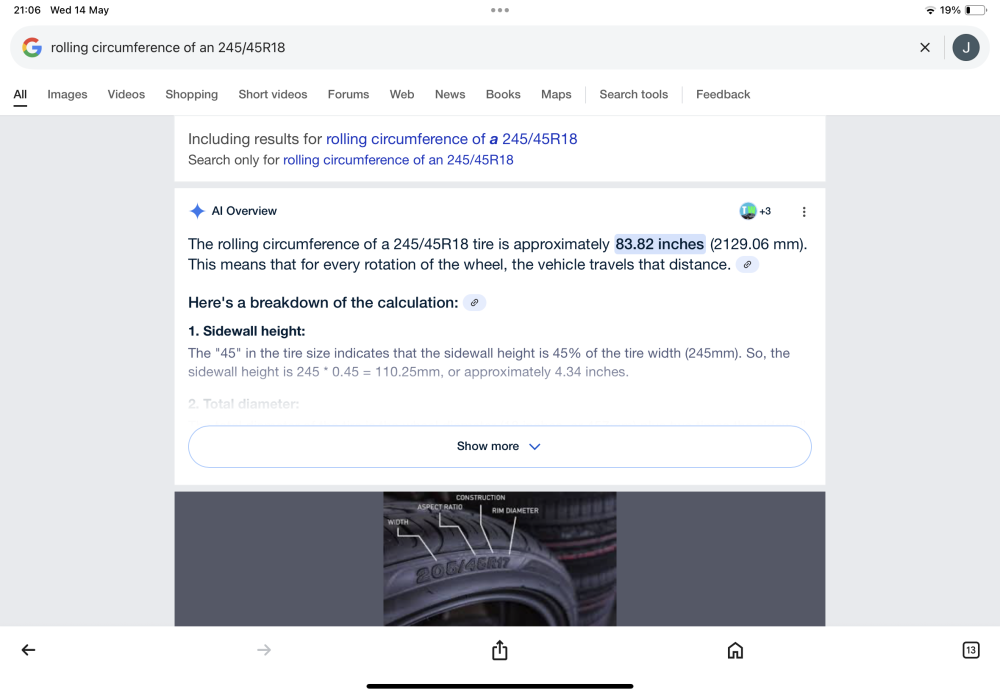
Task: Click corrected query link 'a 245/45R18'
Action: (x=452, y=139)
